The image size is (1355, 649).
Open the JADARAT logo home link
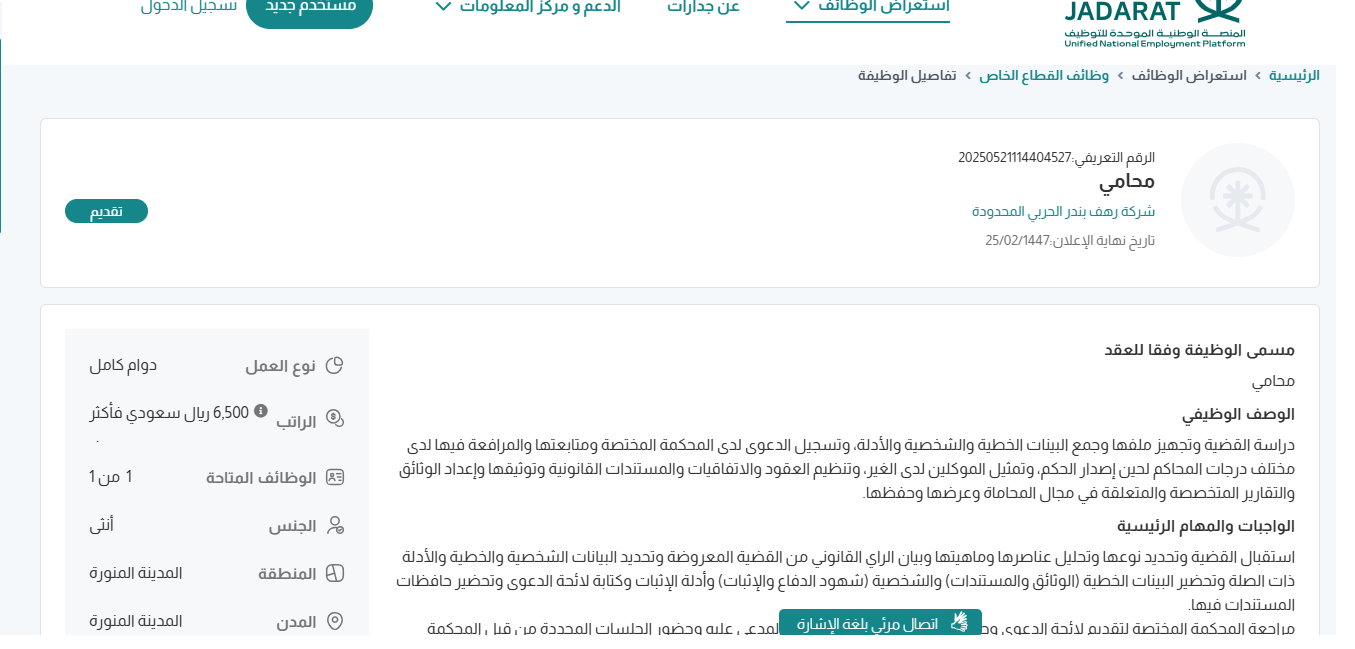pyautogui.click(x=1155, y=23)
